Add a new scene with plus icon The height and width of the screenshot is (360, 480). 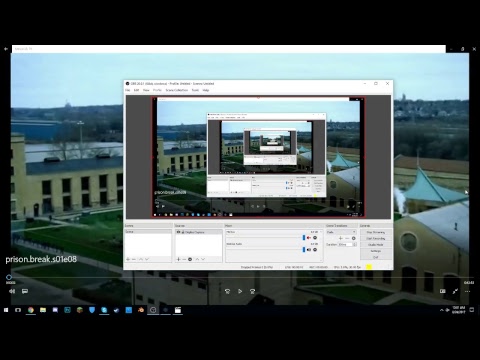tap(128, 259)
